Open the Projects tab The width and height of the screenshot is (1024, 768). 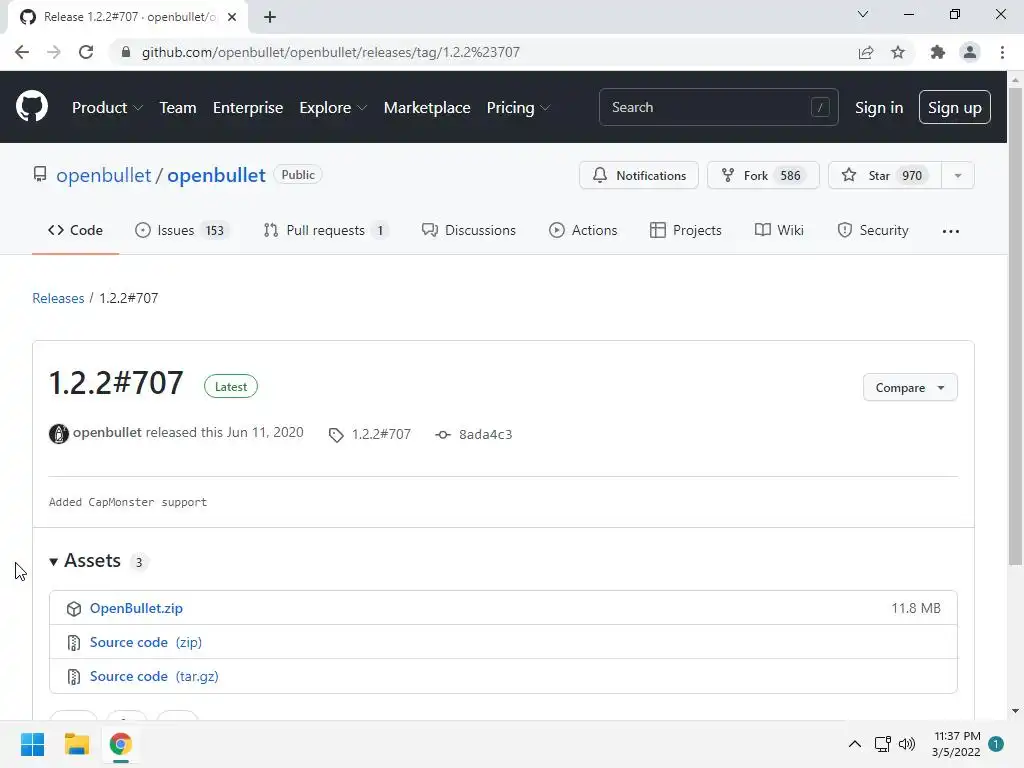coord(686,230)
